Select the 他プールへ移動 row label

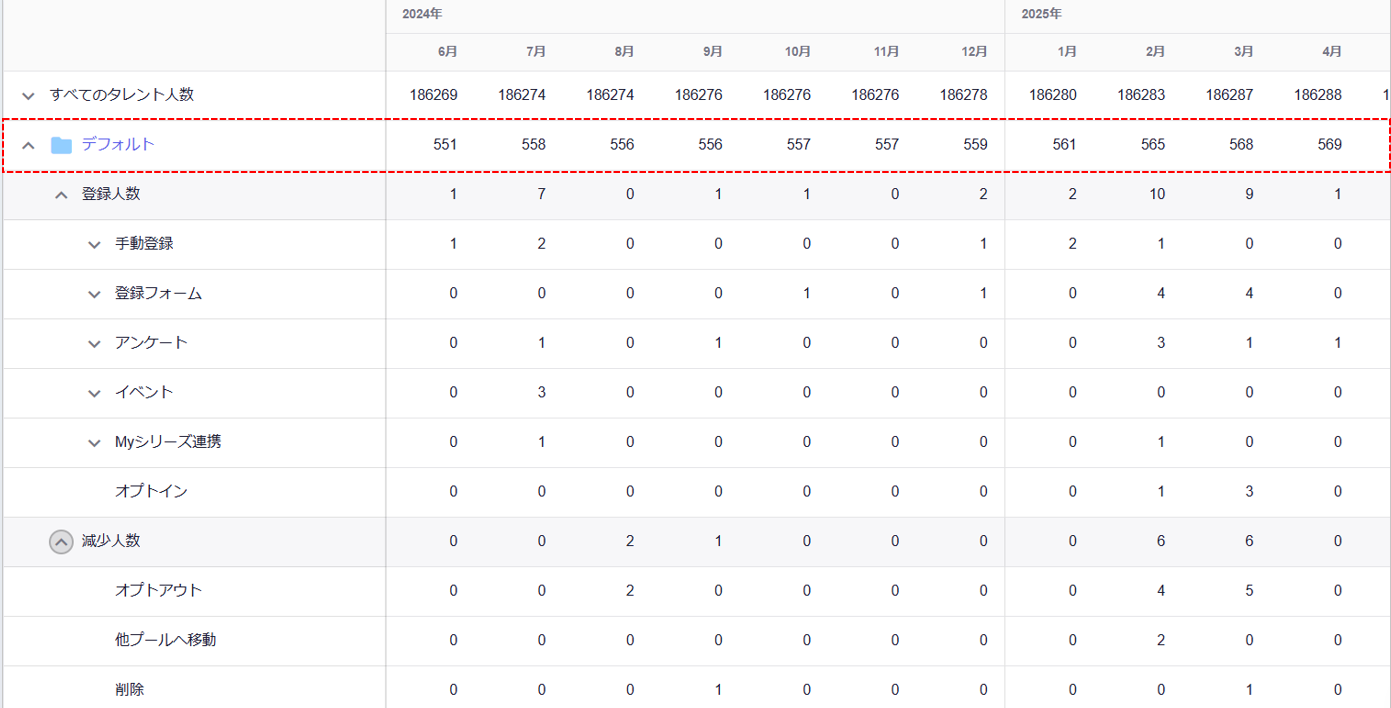tap(165, 640)
